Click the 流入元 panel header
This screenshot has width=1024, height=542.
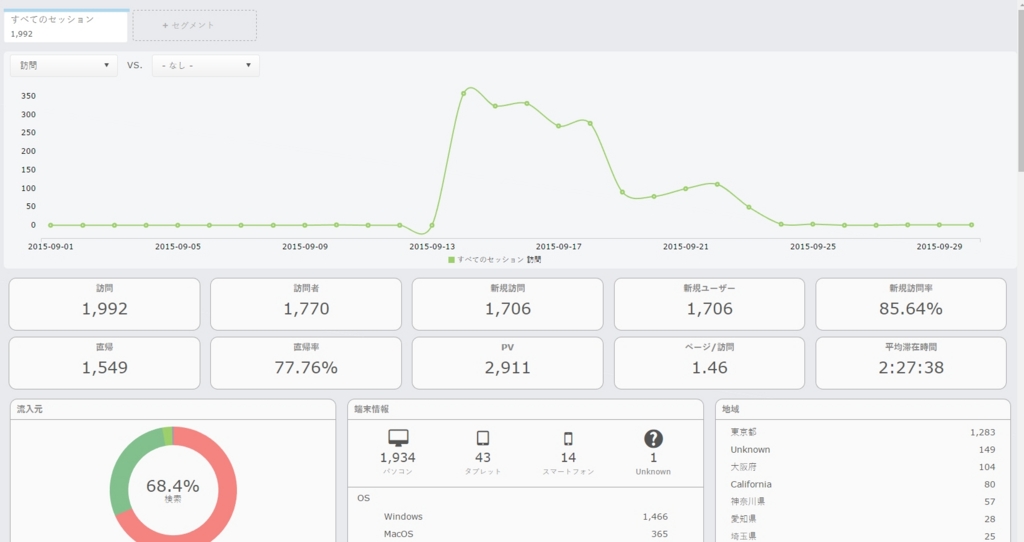click(x=173, y=409)
